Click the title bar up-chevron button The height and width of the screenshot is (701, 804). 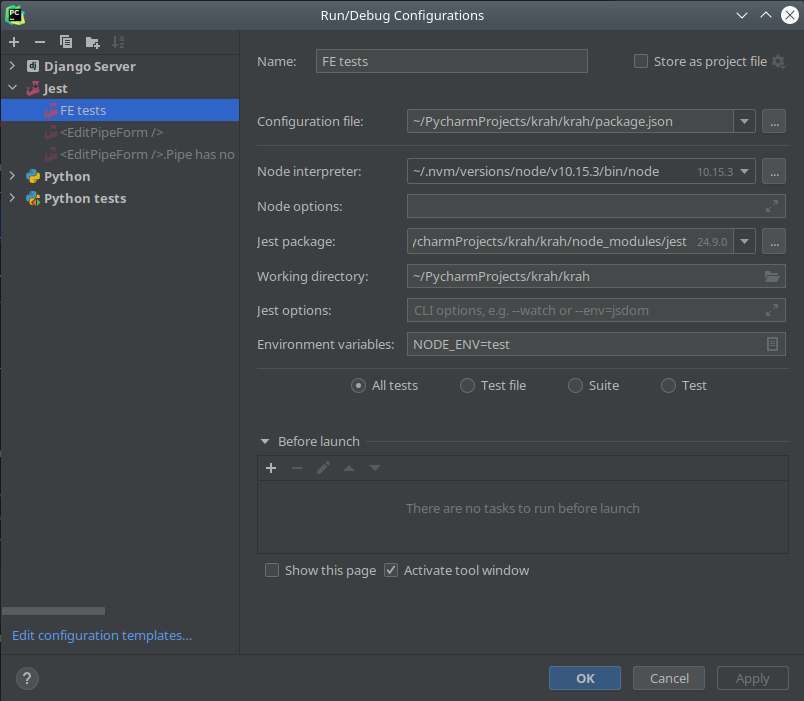[766, 15]
